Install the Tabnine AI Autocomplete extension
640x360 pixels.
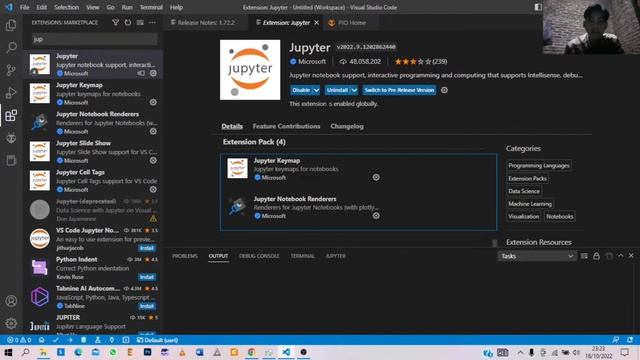[147, 306]
